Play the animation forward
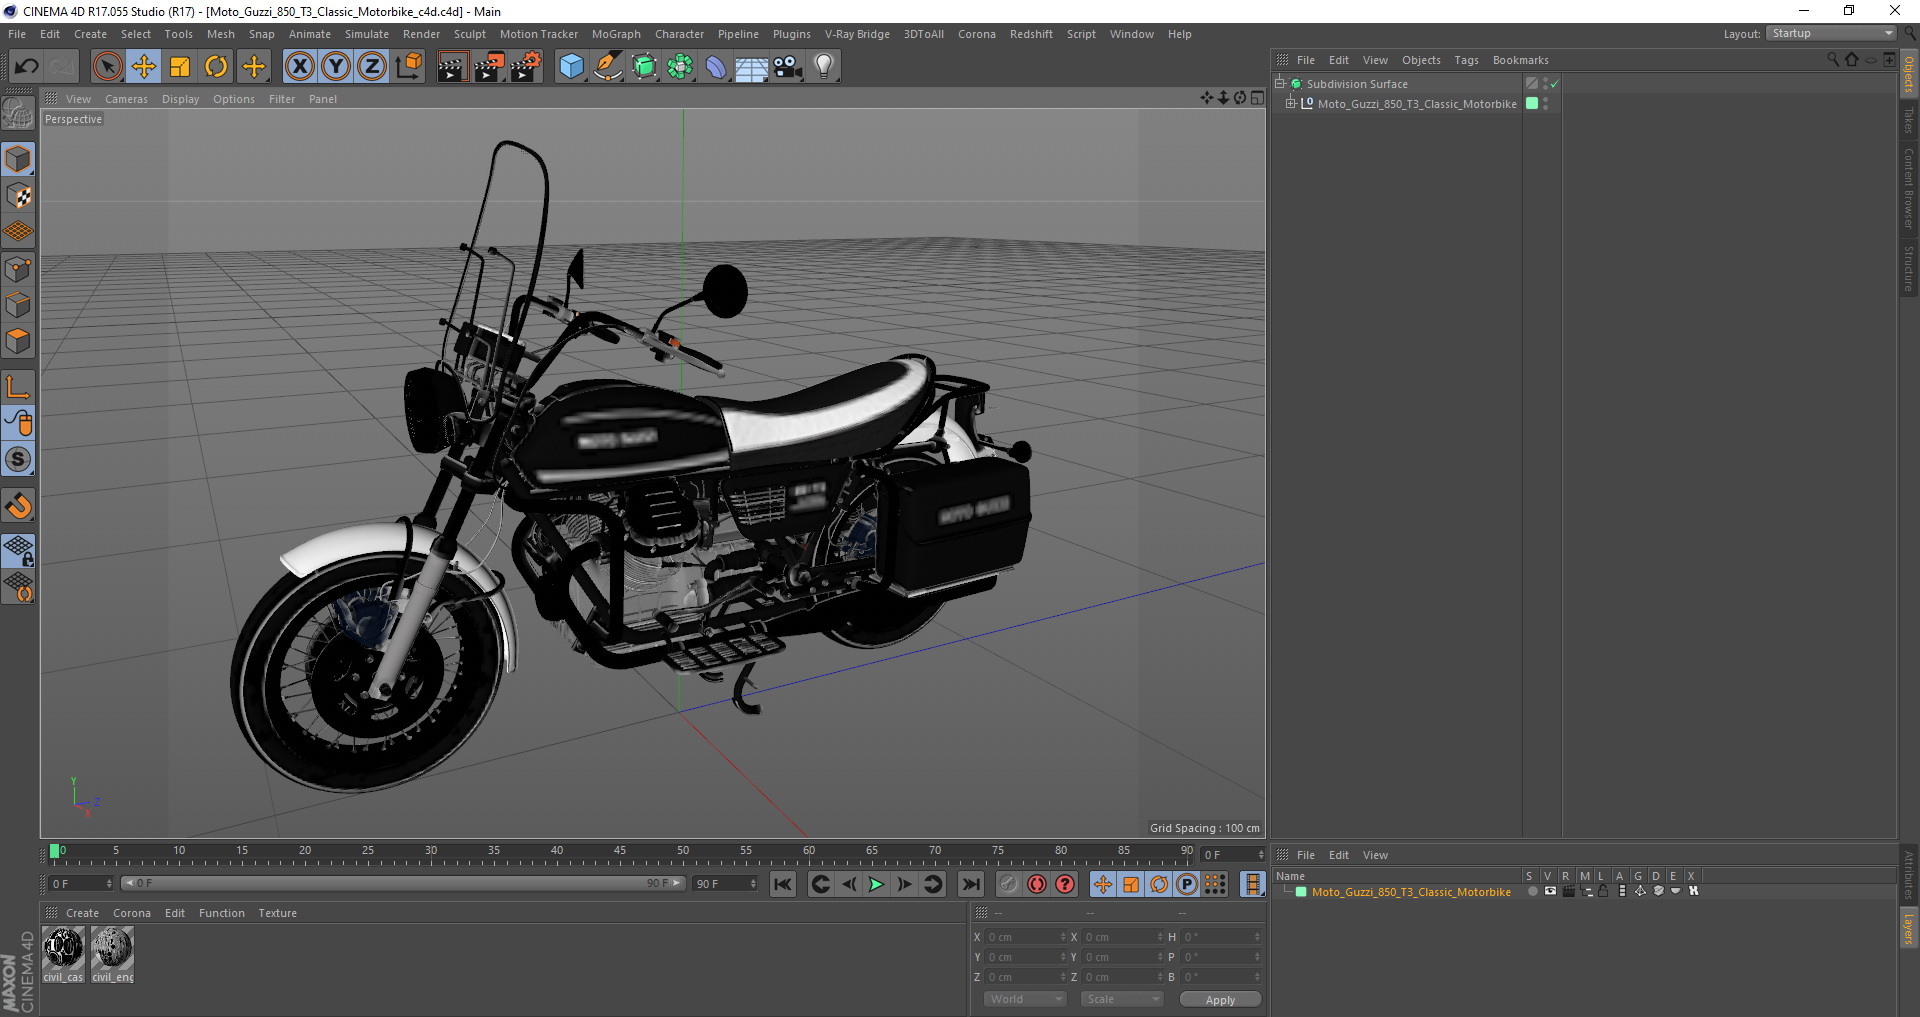The height and width of the screenshot is (1017, 1920). tap(876, 884)
